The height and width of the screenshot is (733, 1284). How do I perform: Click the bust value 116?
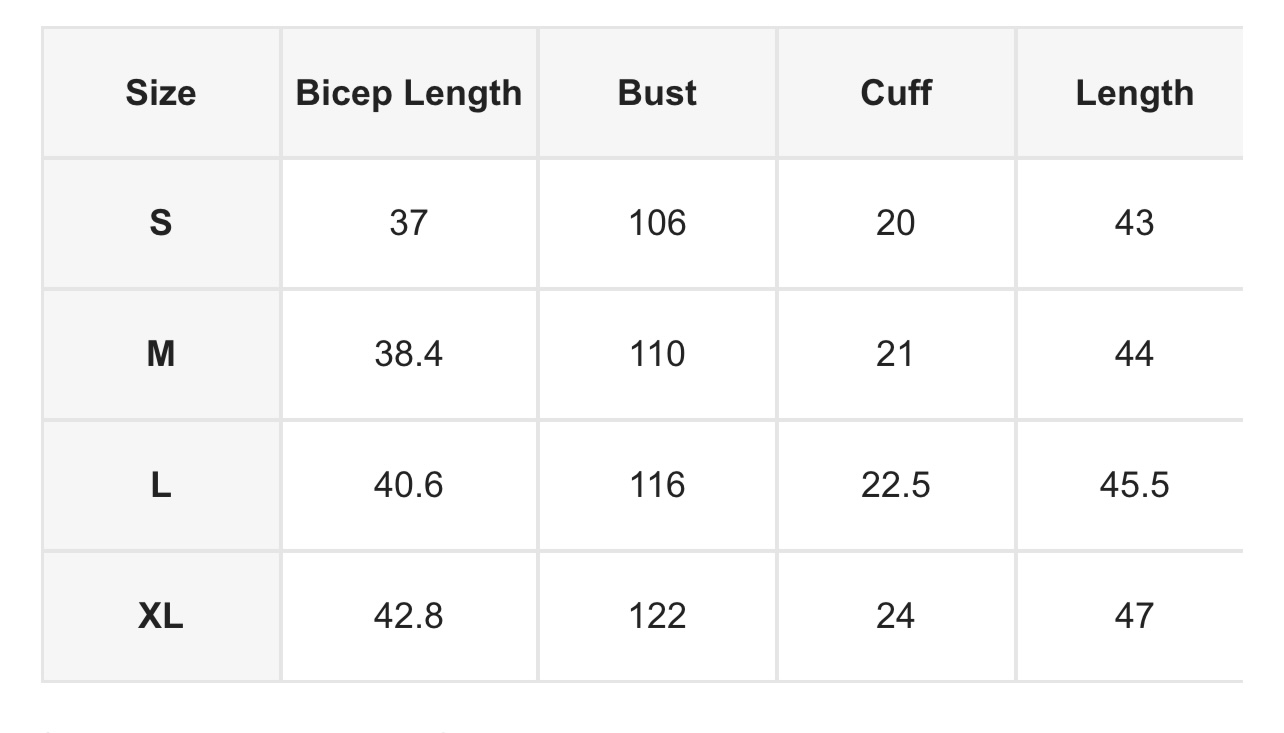657,485
